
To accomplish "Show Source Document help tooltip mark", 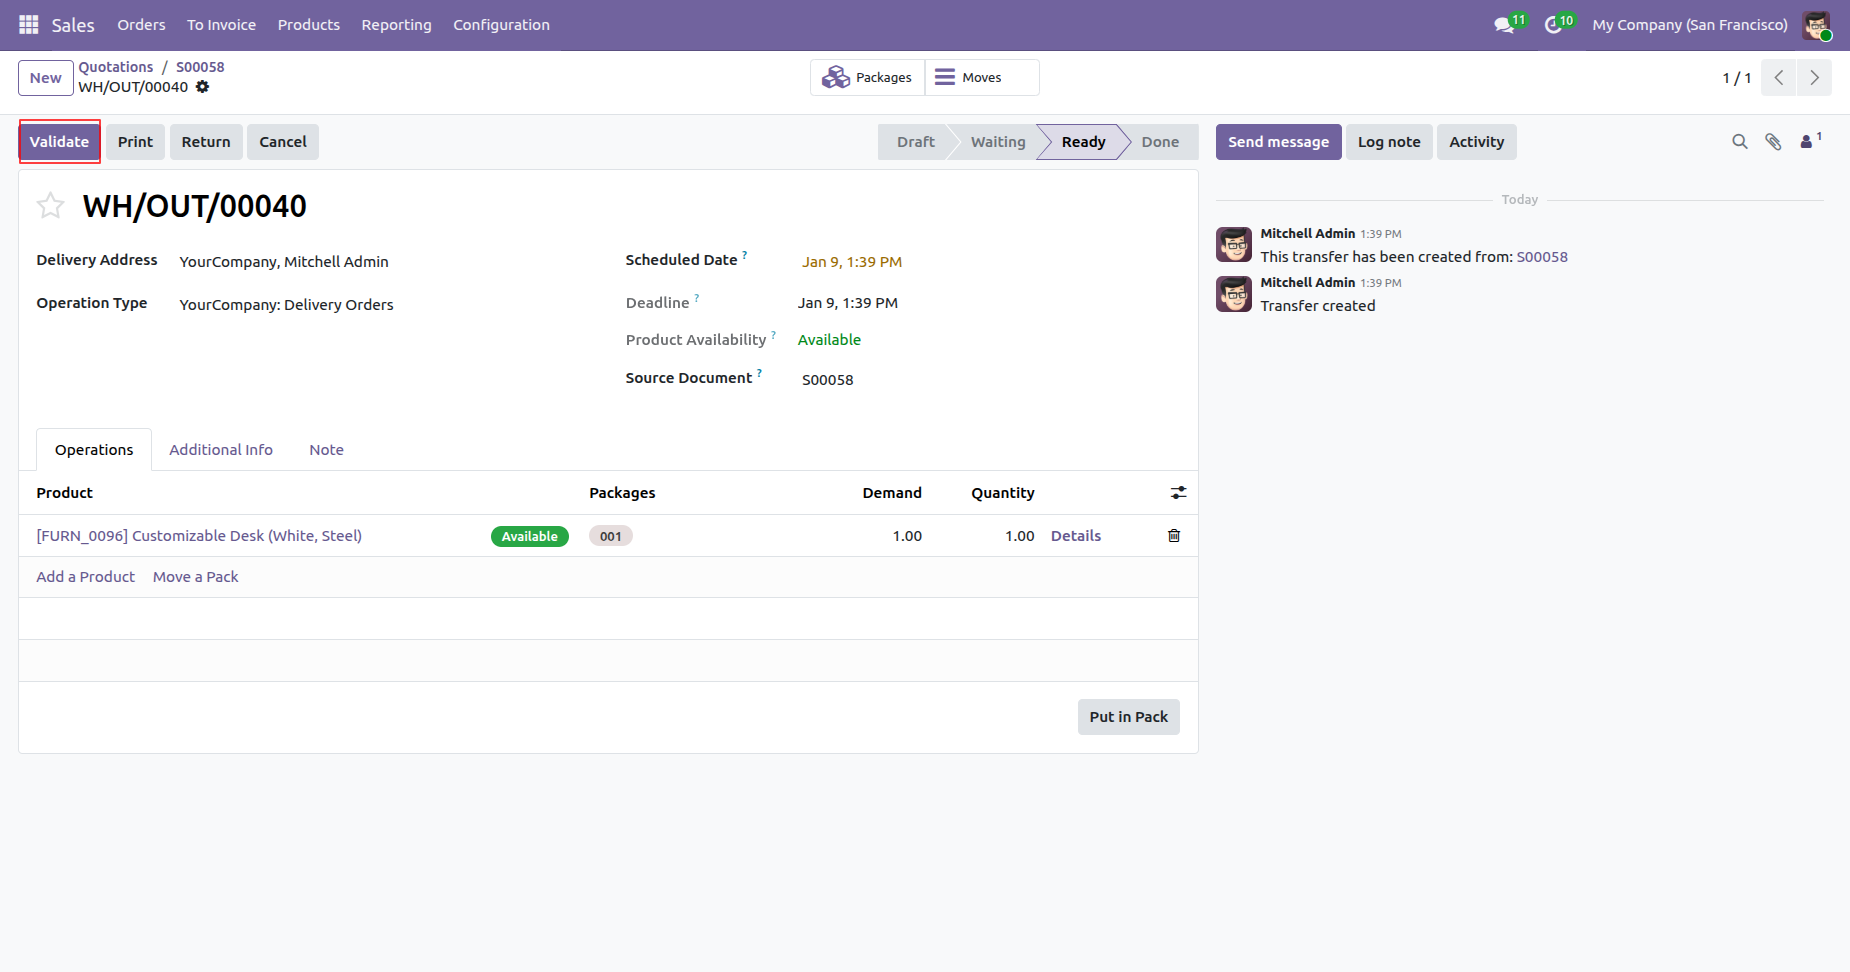I will tap(760, 373).
